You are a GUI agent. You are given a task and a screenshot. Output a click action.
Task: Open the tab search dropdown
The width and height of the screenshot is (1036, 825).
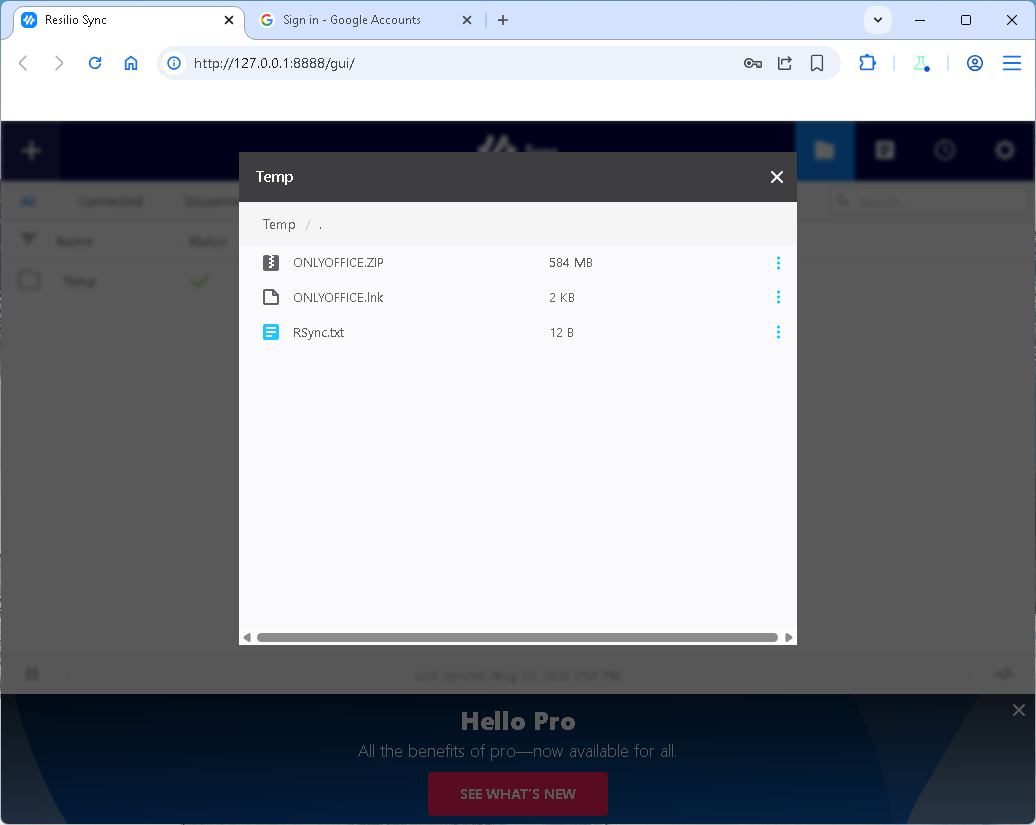click(x=877, y=20)
